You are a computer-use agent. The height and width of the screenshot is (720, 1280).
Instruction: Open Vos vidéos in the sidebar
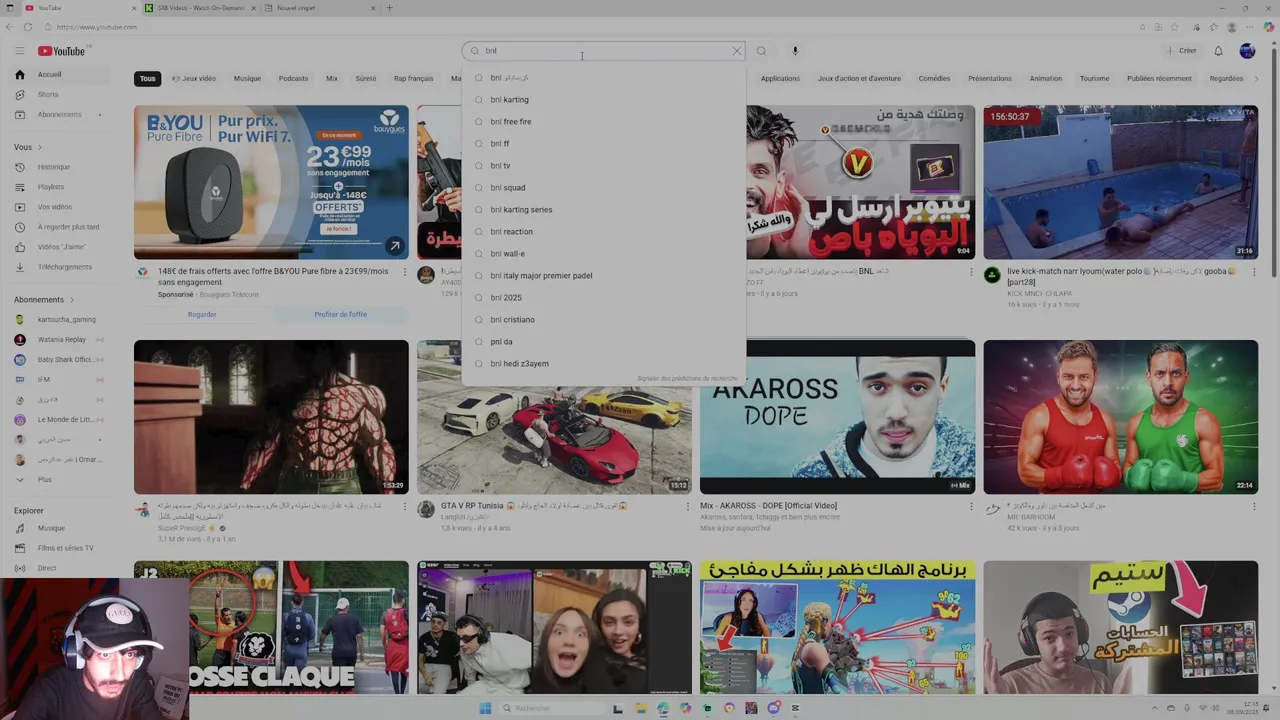click(61, 207)
